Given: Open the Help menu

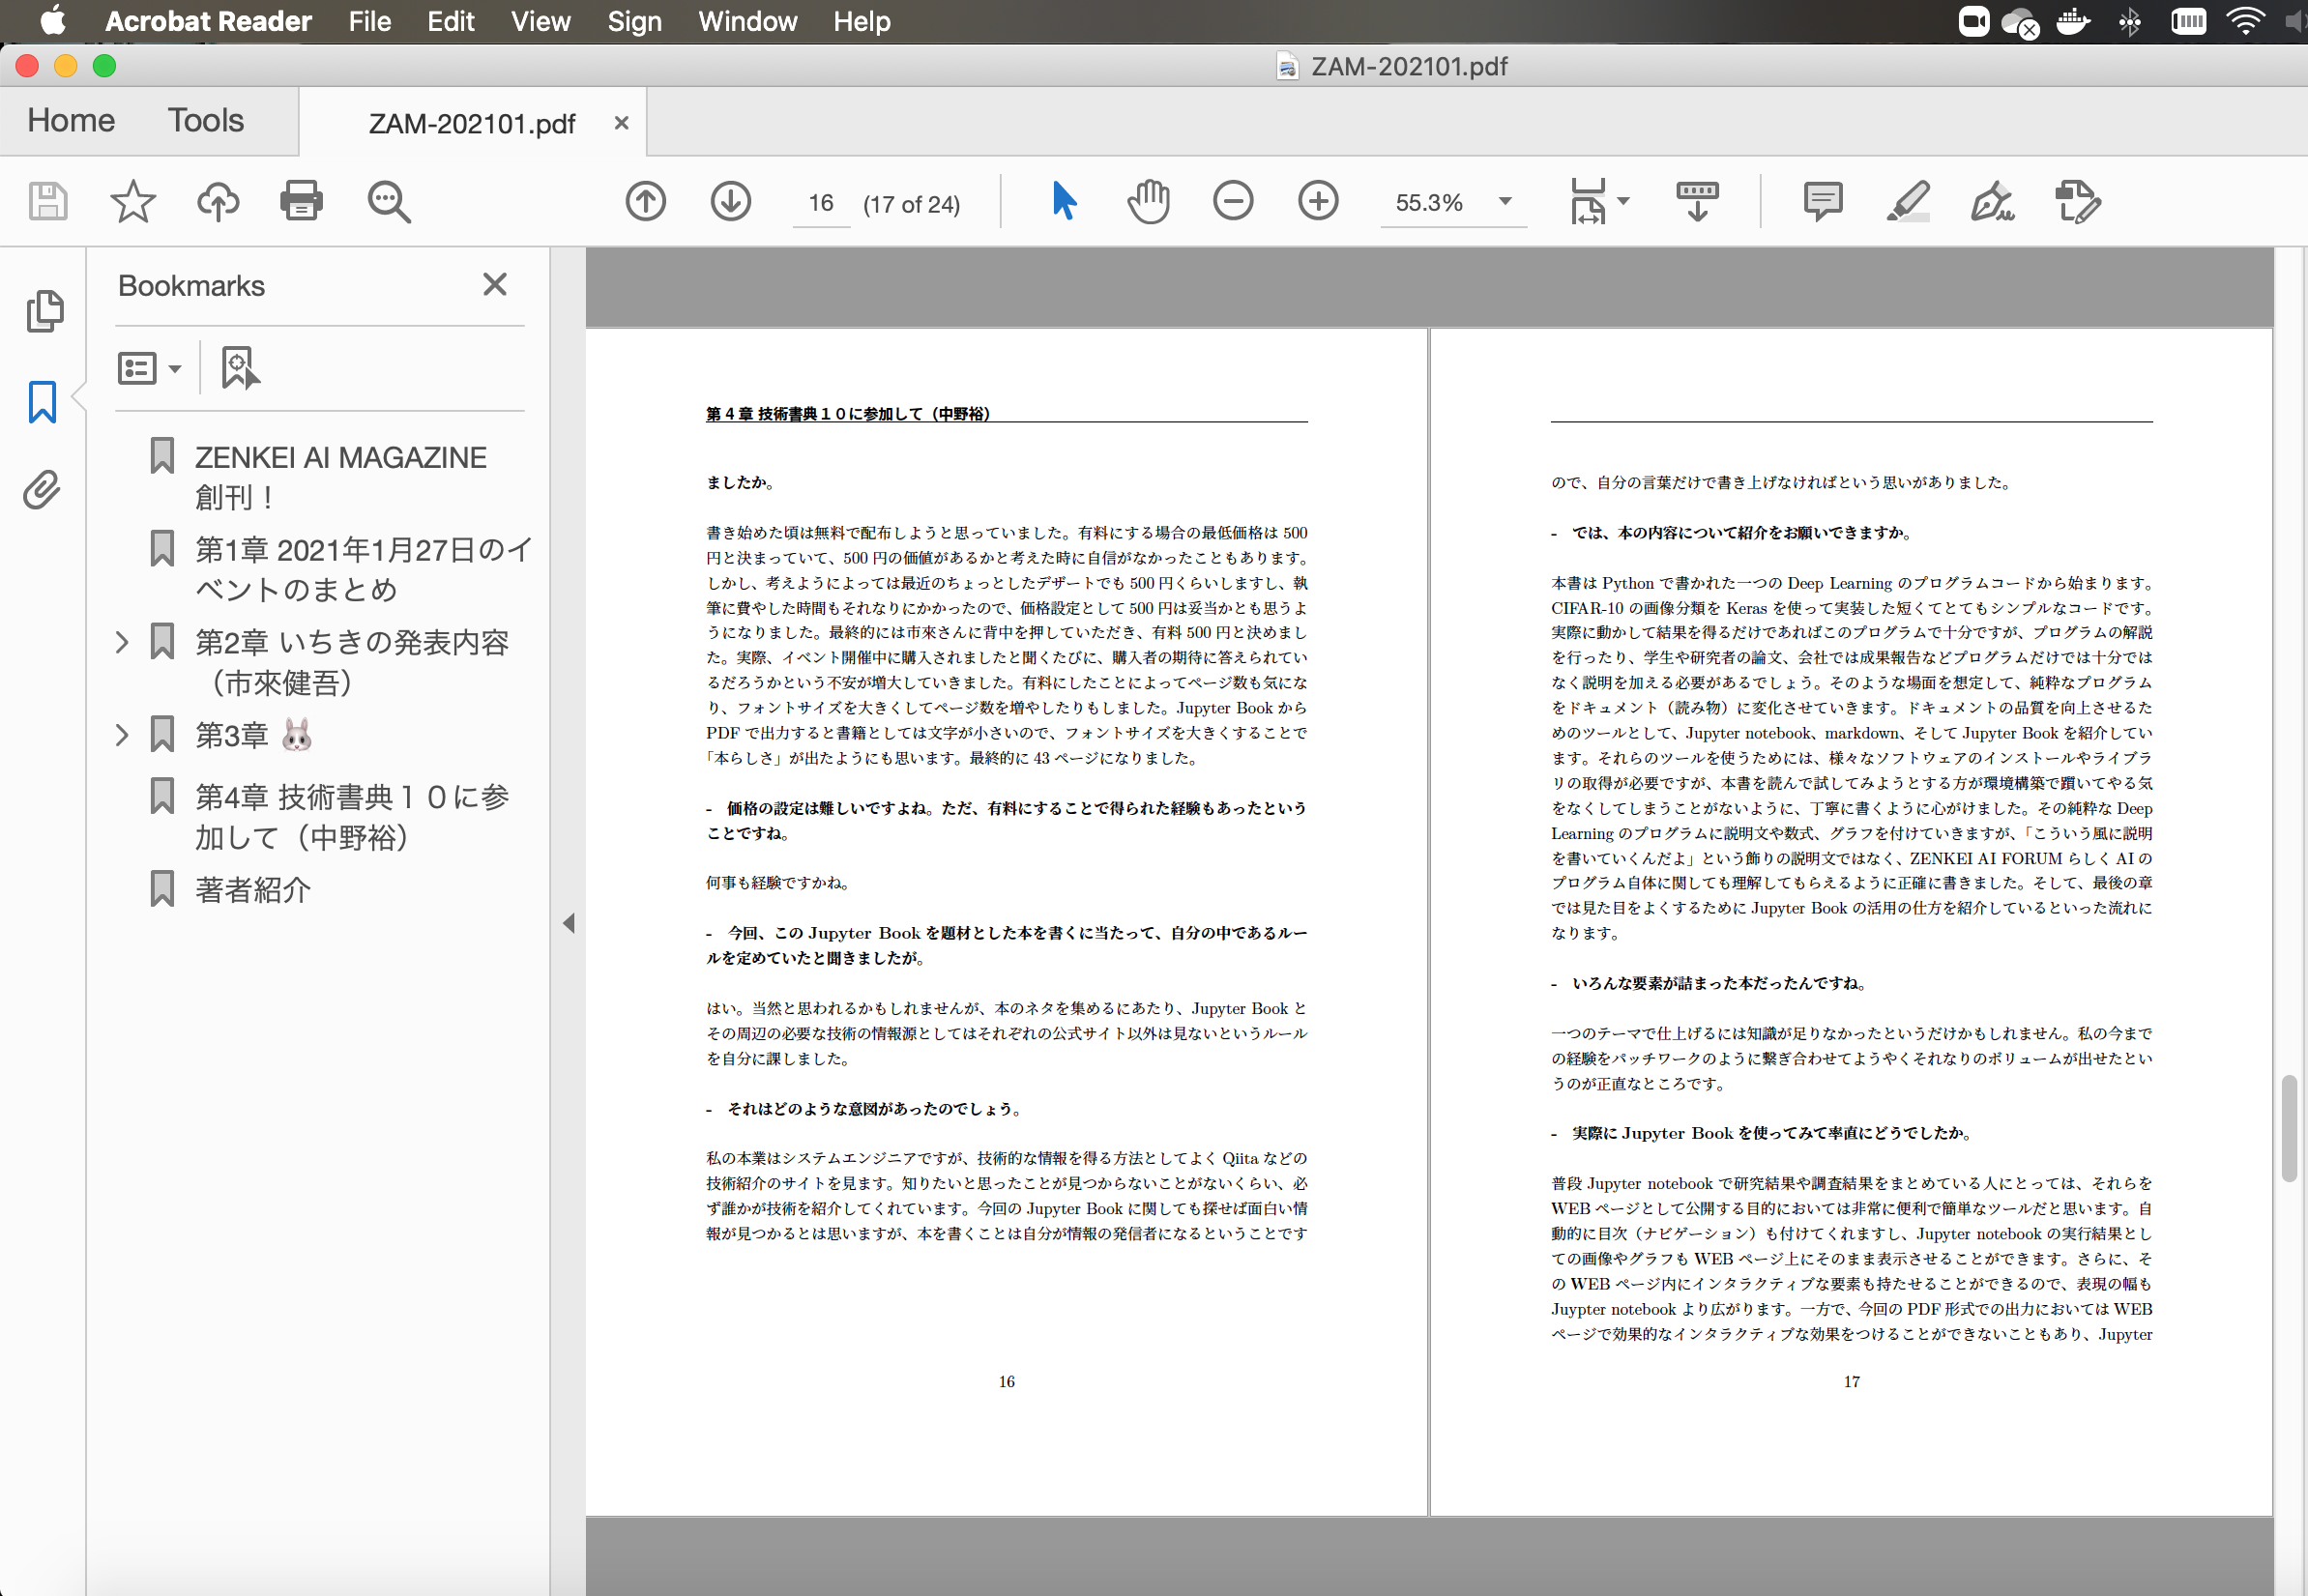Looking at the screenshot, I should (862, 21).
